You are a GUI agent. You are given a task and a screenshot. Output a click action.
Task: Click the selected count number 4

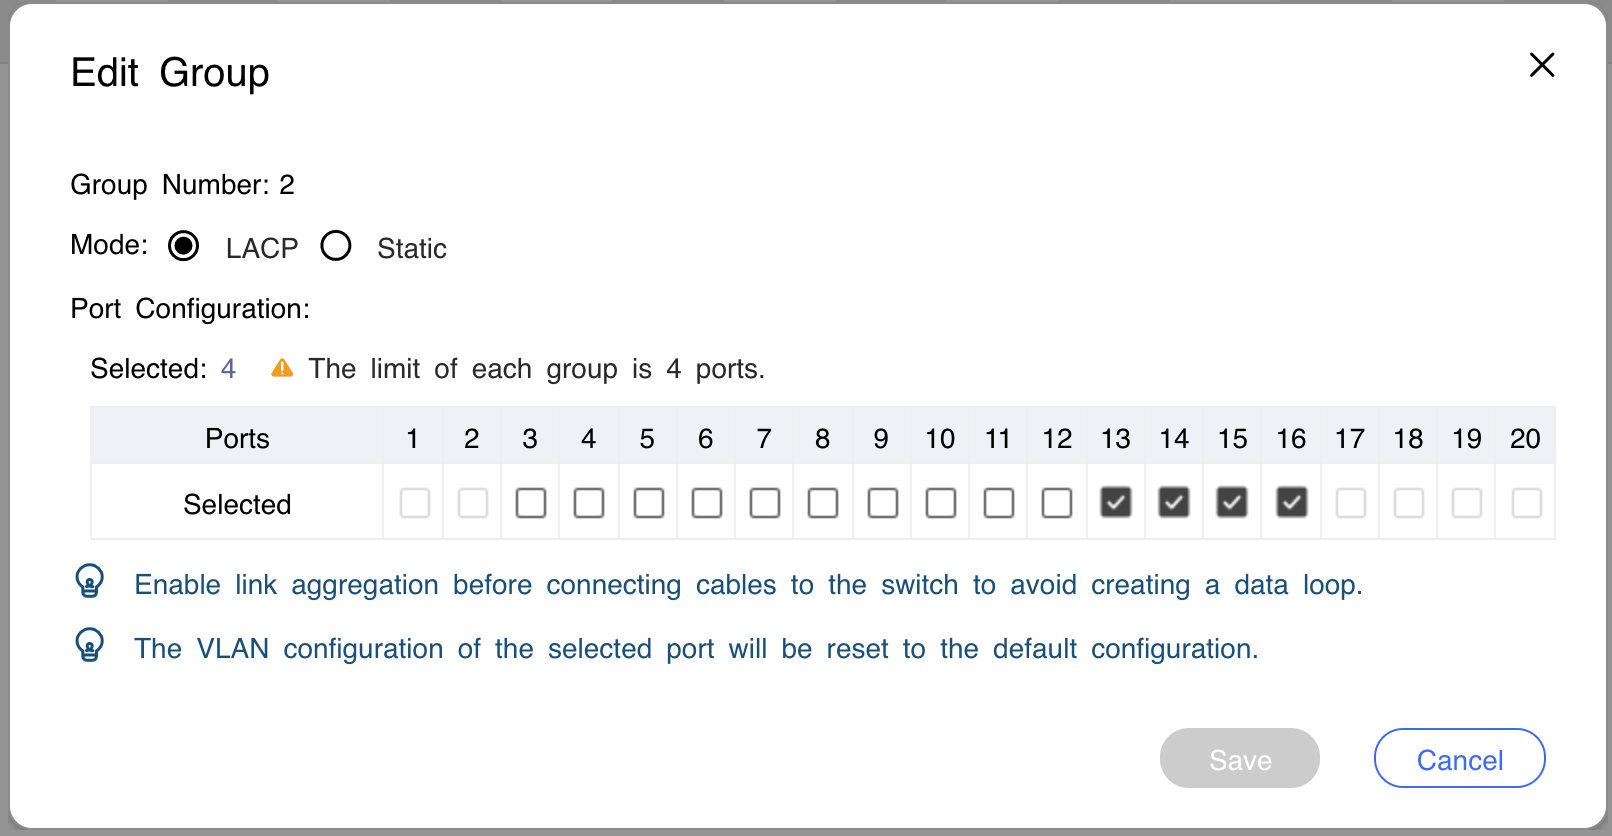(228, 369)
